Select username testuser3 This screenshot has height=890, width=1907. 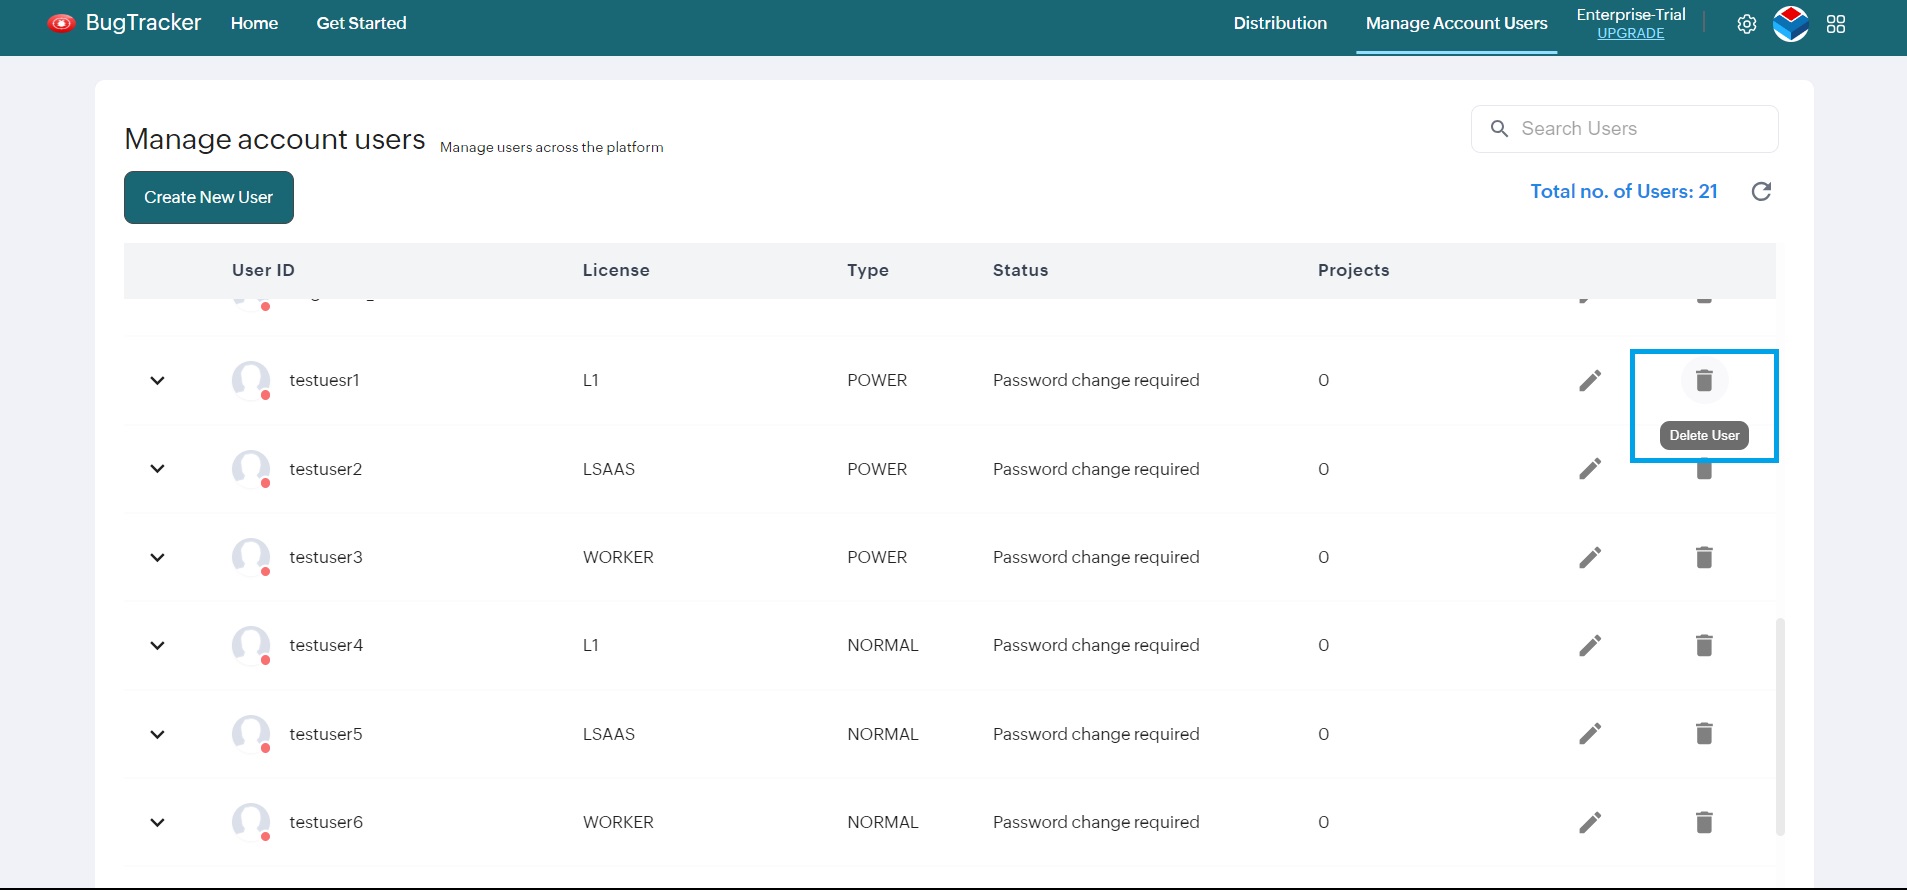[x=325, y=557]
